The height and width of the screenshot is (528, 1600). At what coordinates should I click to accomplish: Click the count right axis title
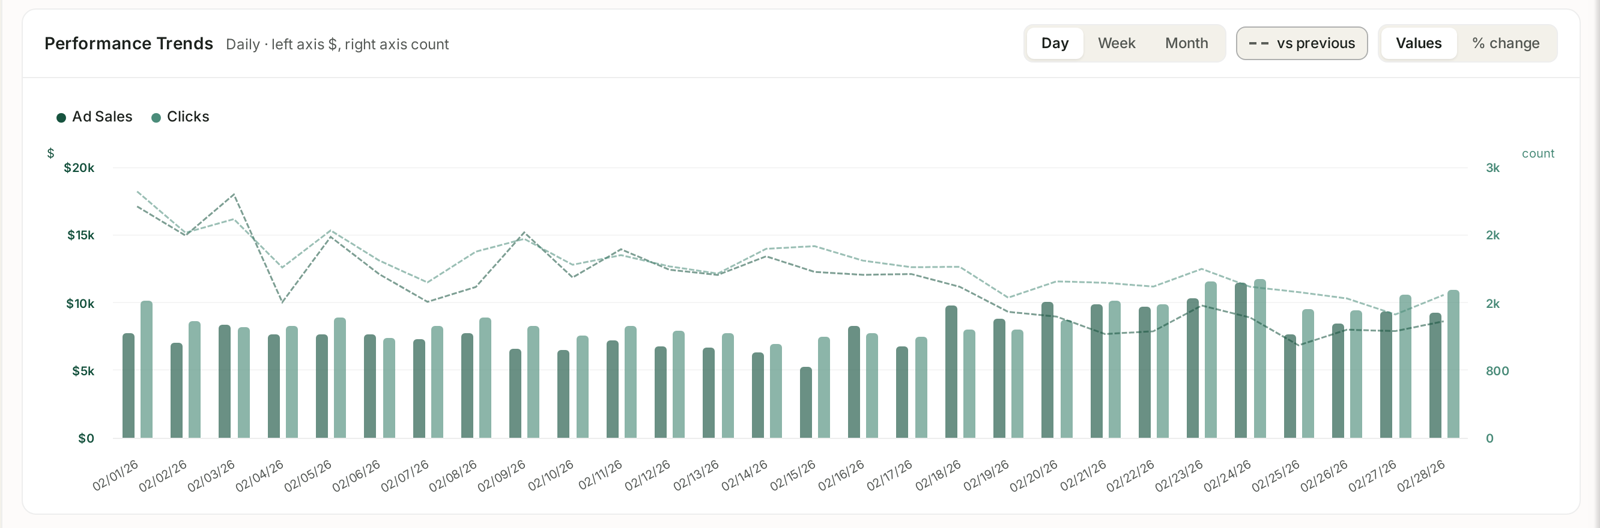(x=1538, y=153)
